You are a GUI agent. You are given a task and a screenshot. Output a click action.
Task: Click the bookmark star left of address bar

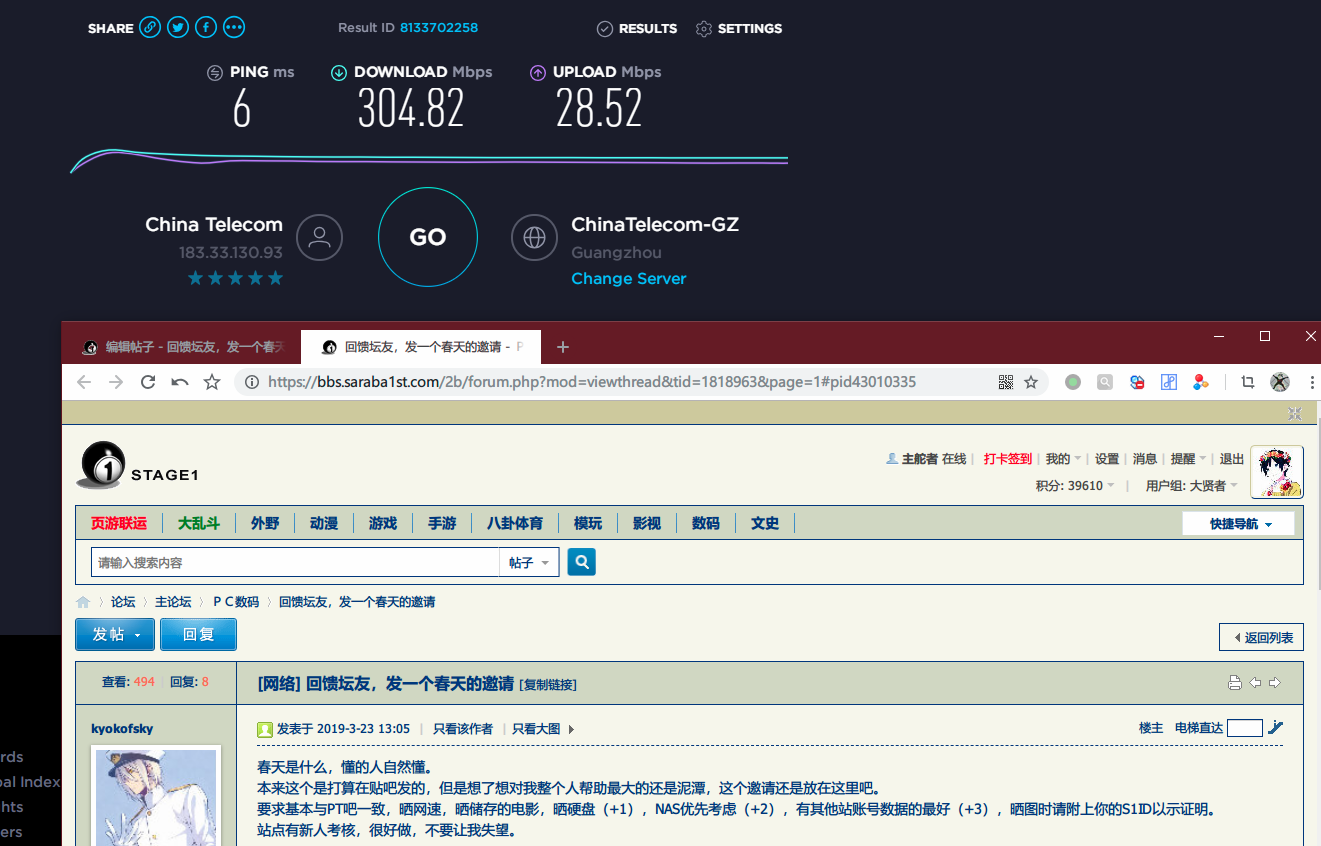pyautogui.click(x=212, y=382)
